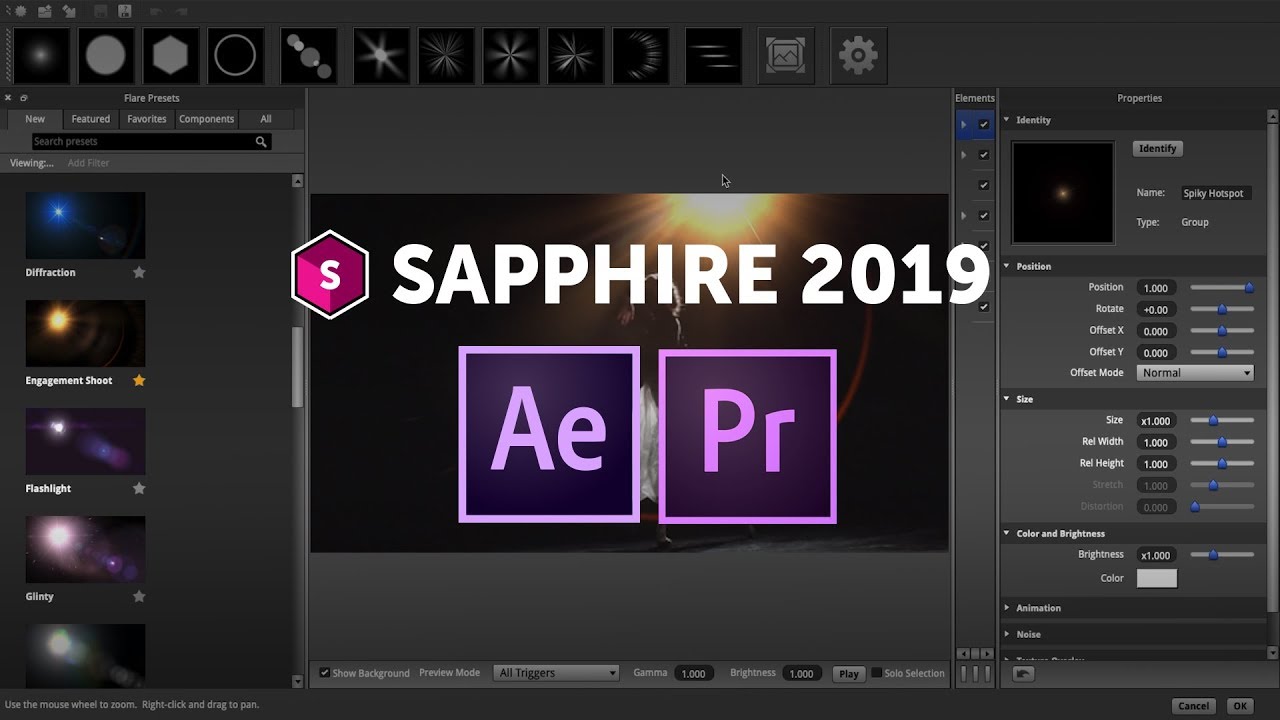Add the curved arc caustic element

[x=641, y=55]
